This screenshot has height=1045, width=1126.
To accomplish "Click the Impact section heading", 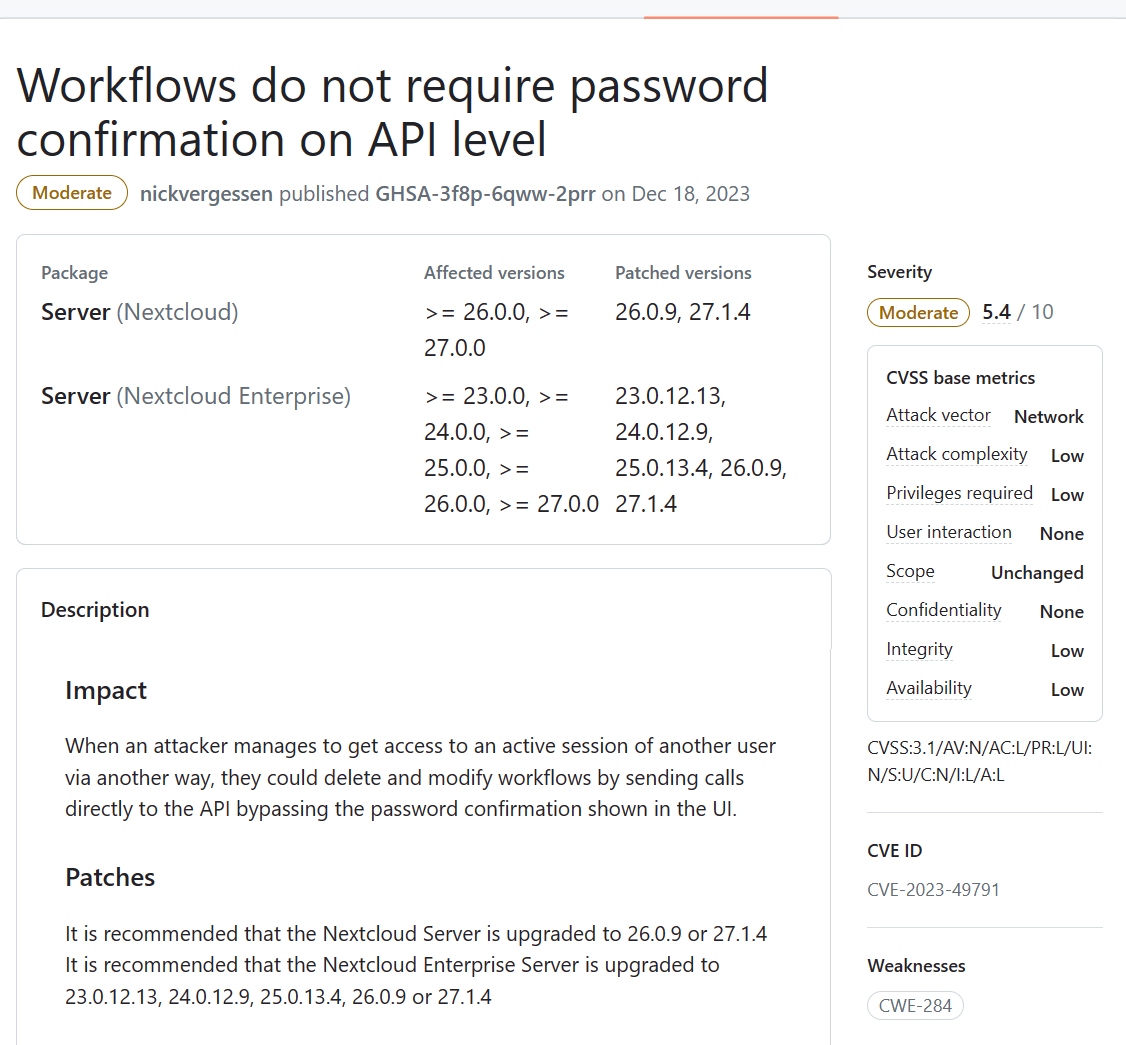I will 106,690.
